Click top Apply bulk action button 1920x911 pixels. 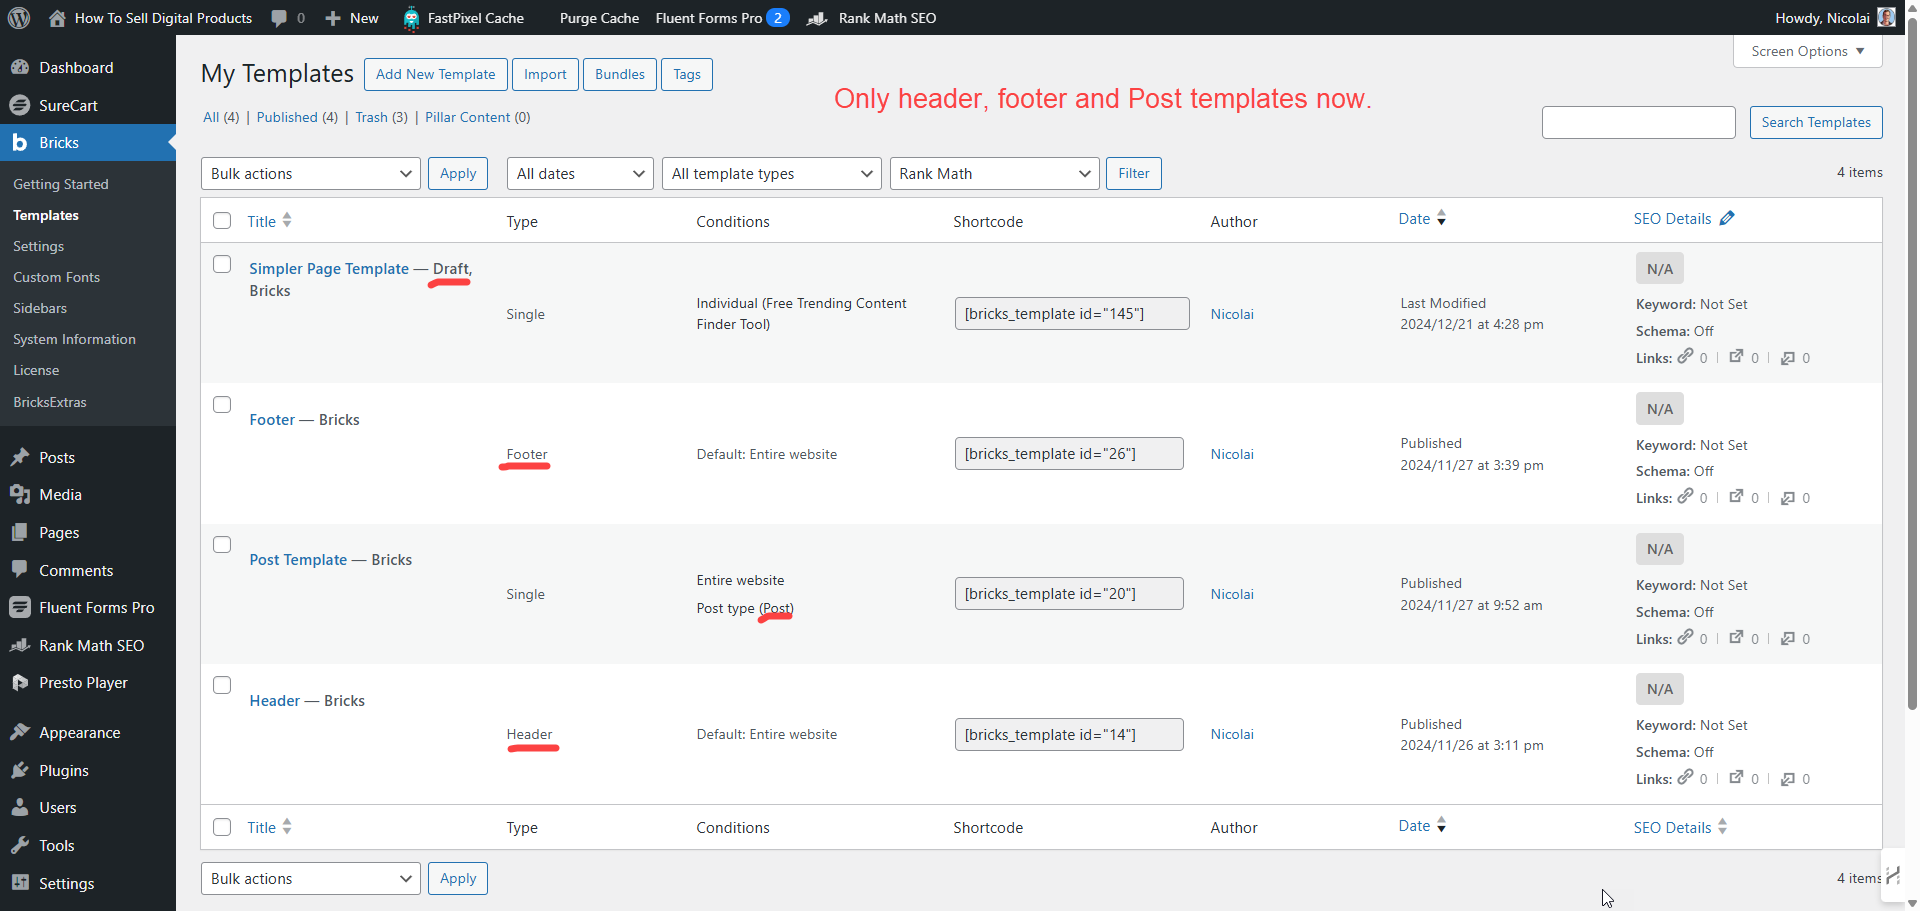tap(458, 173)
